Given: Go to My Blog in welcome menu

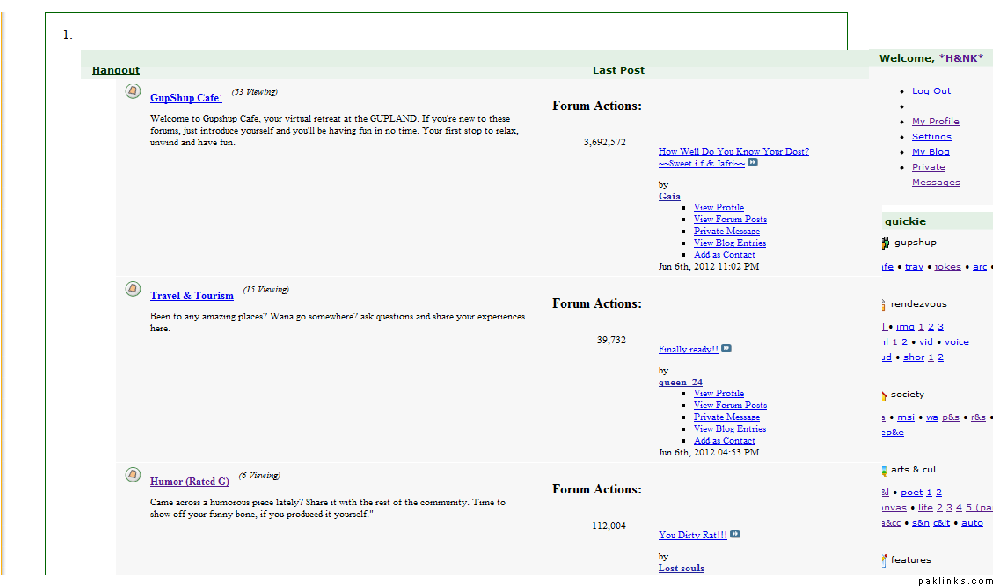Looking at the screenshot, I should tap(930, 152).
